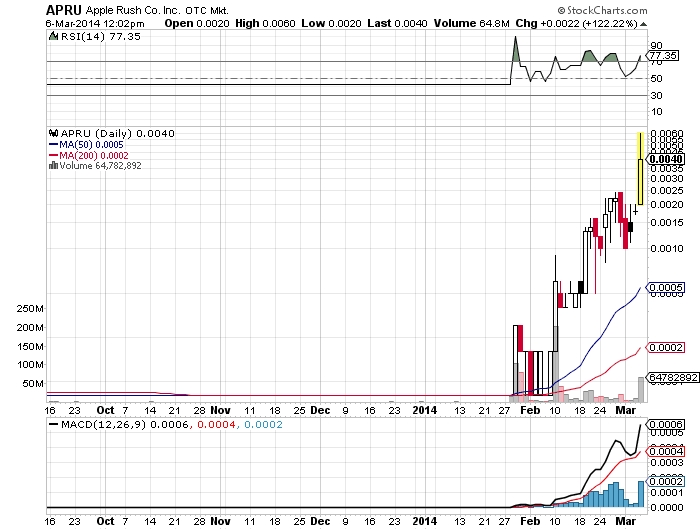Click the Volume 64,782,892 legend text

100,166
